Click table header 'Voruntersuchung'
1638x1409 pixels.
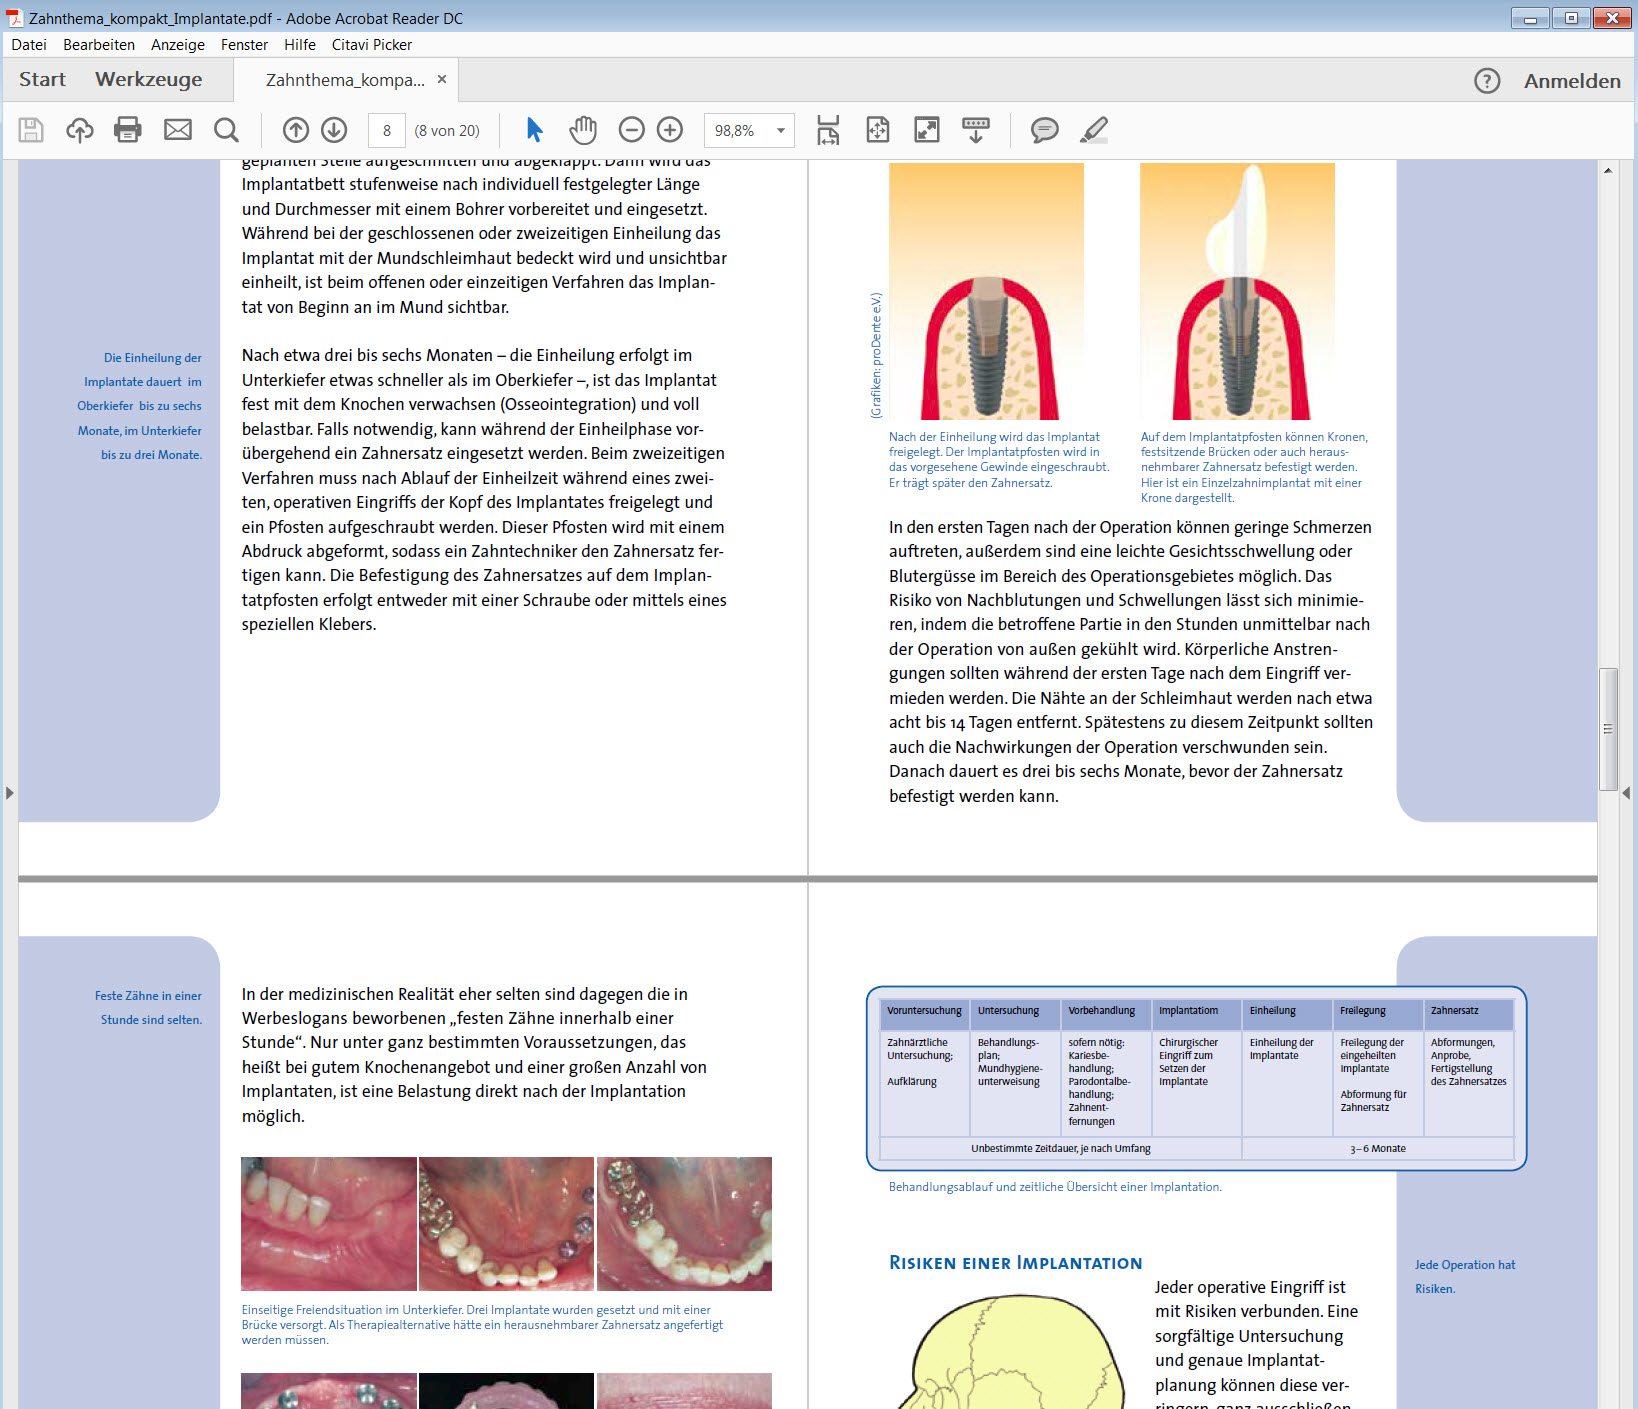tap(924, 1011)
